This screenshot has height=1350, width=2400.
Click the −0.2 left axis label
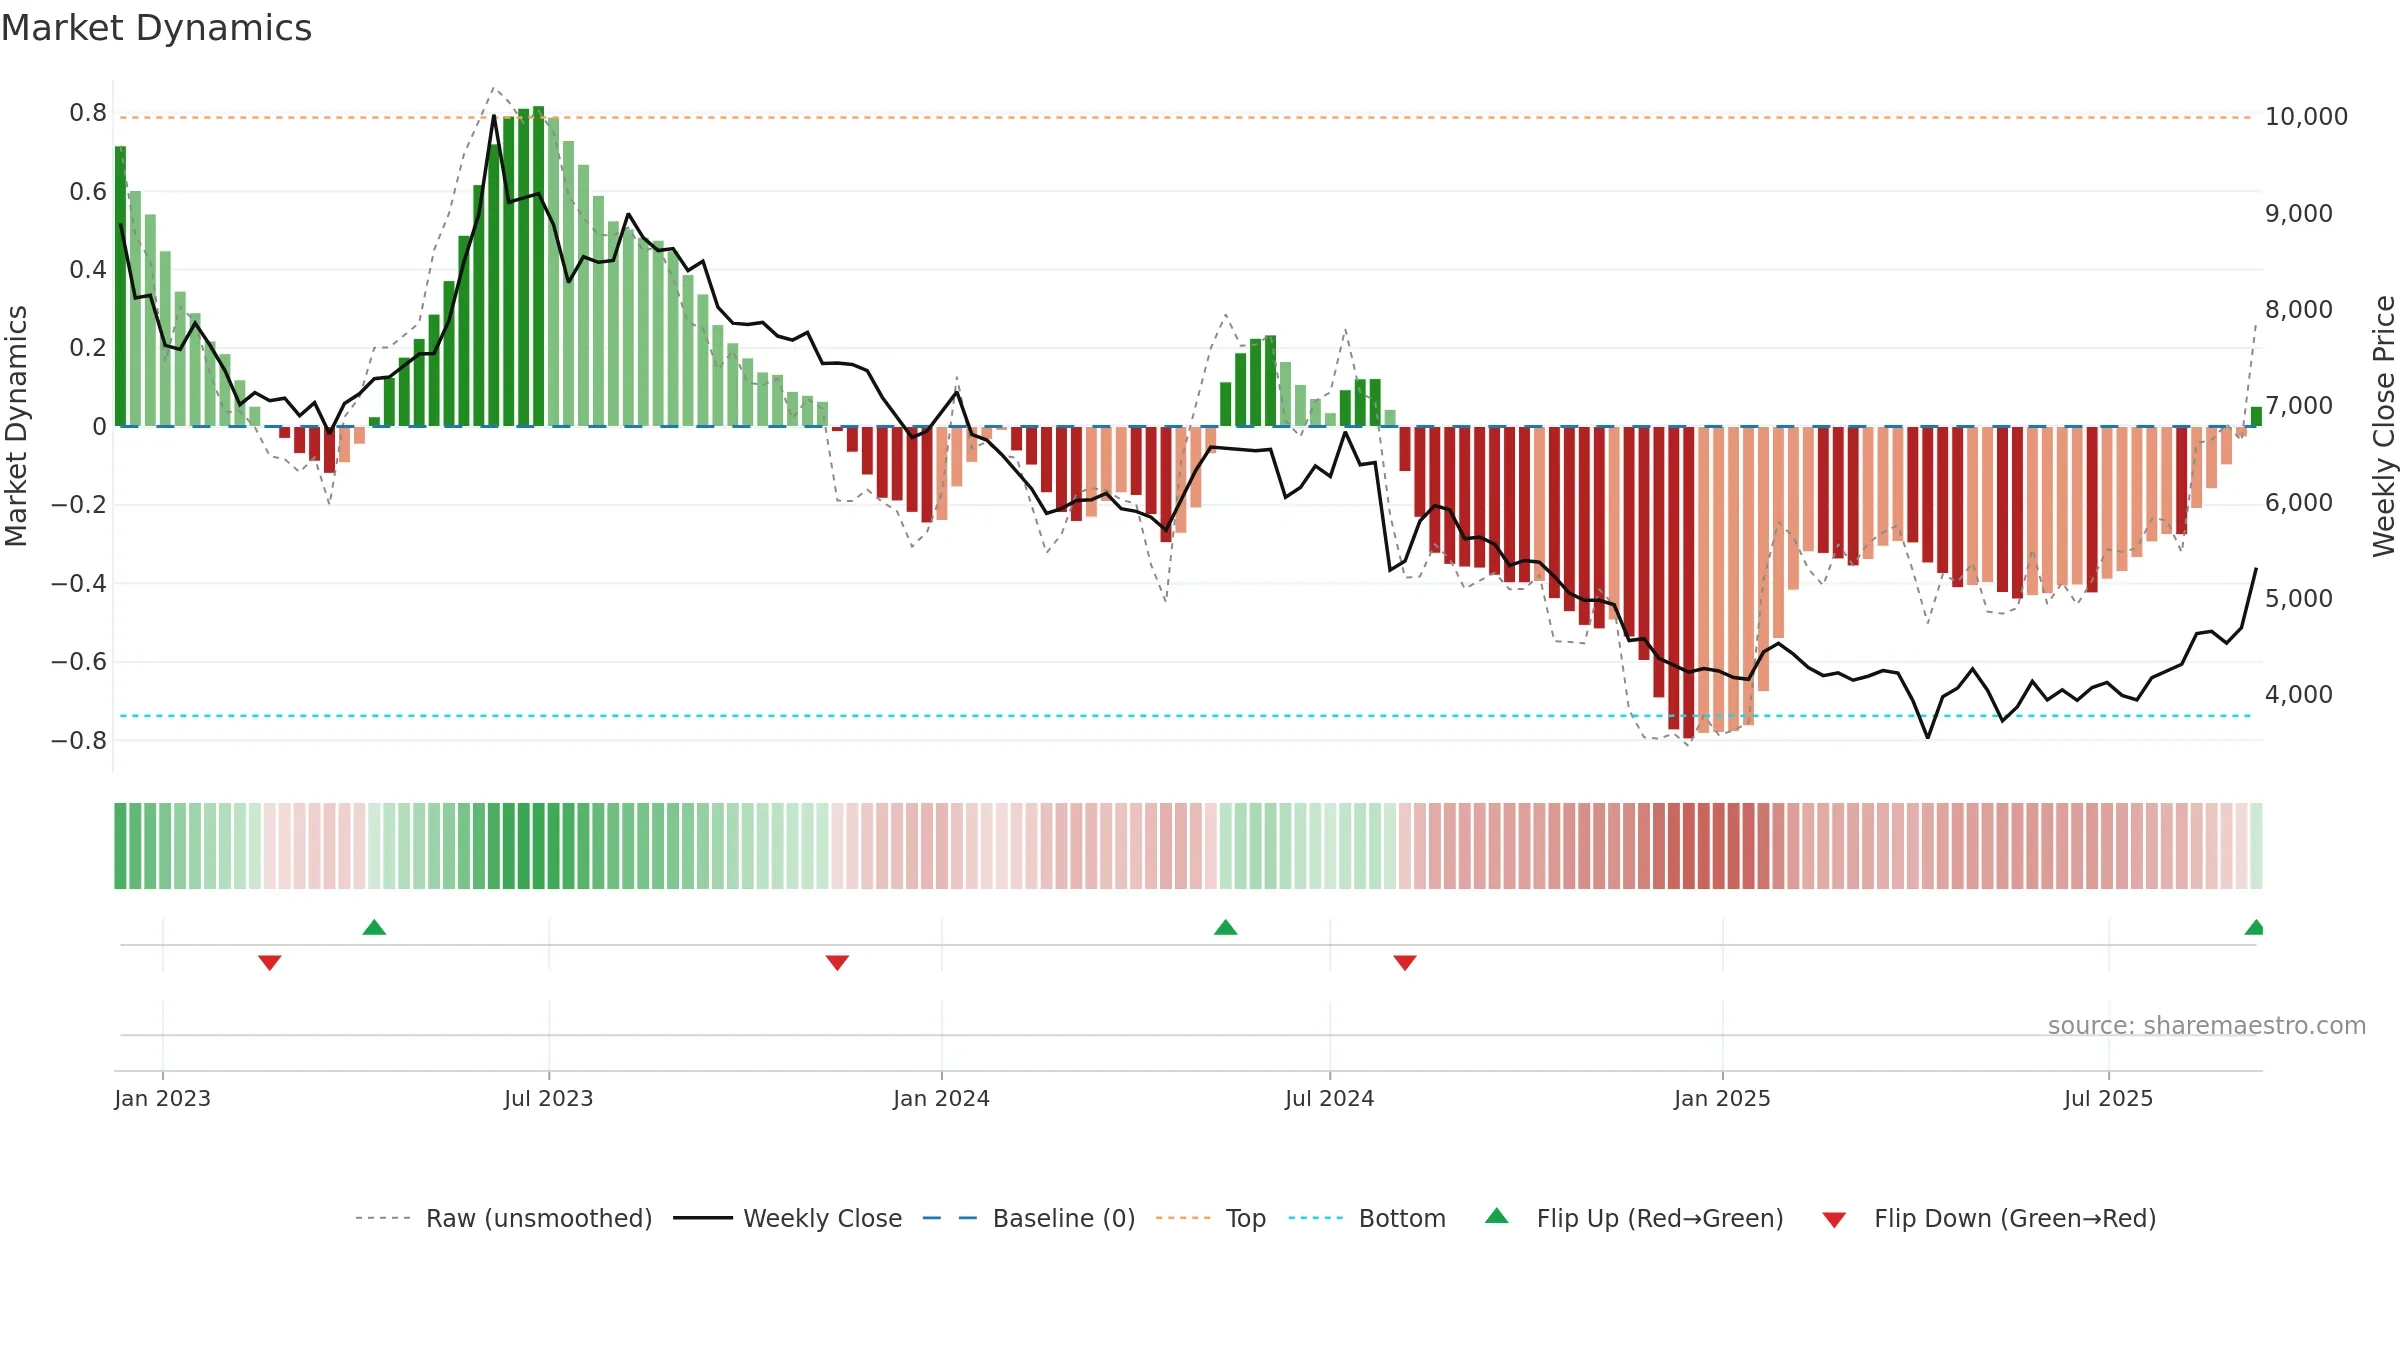click(x=79, y=504)
